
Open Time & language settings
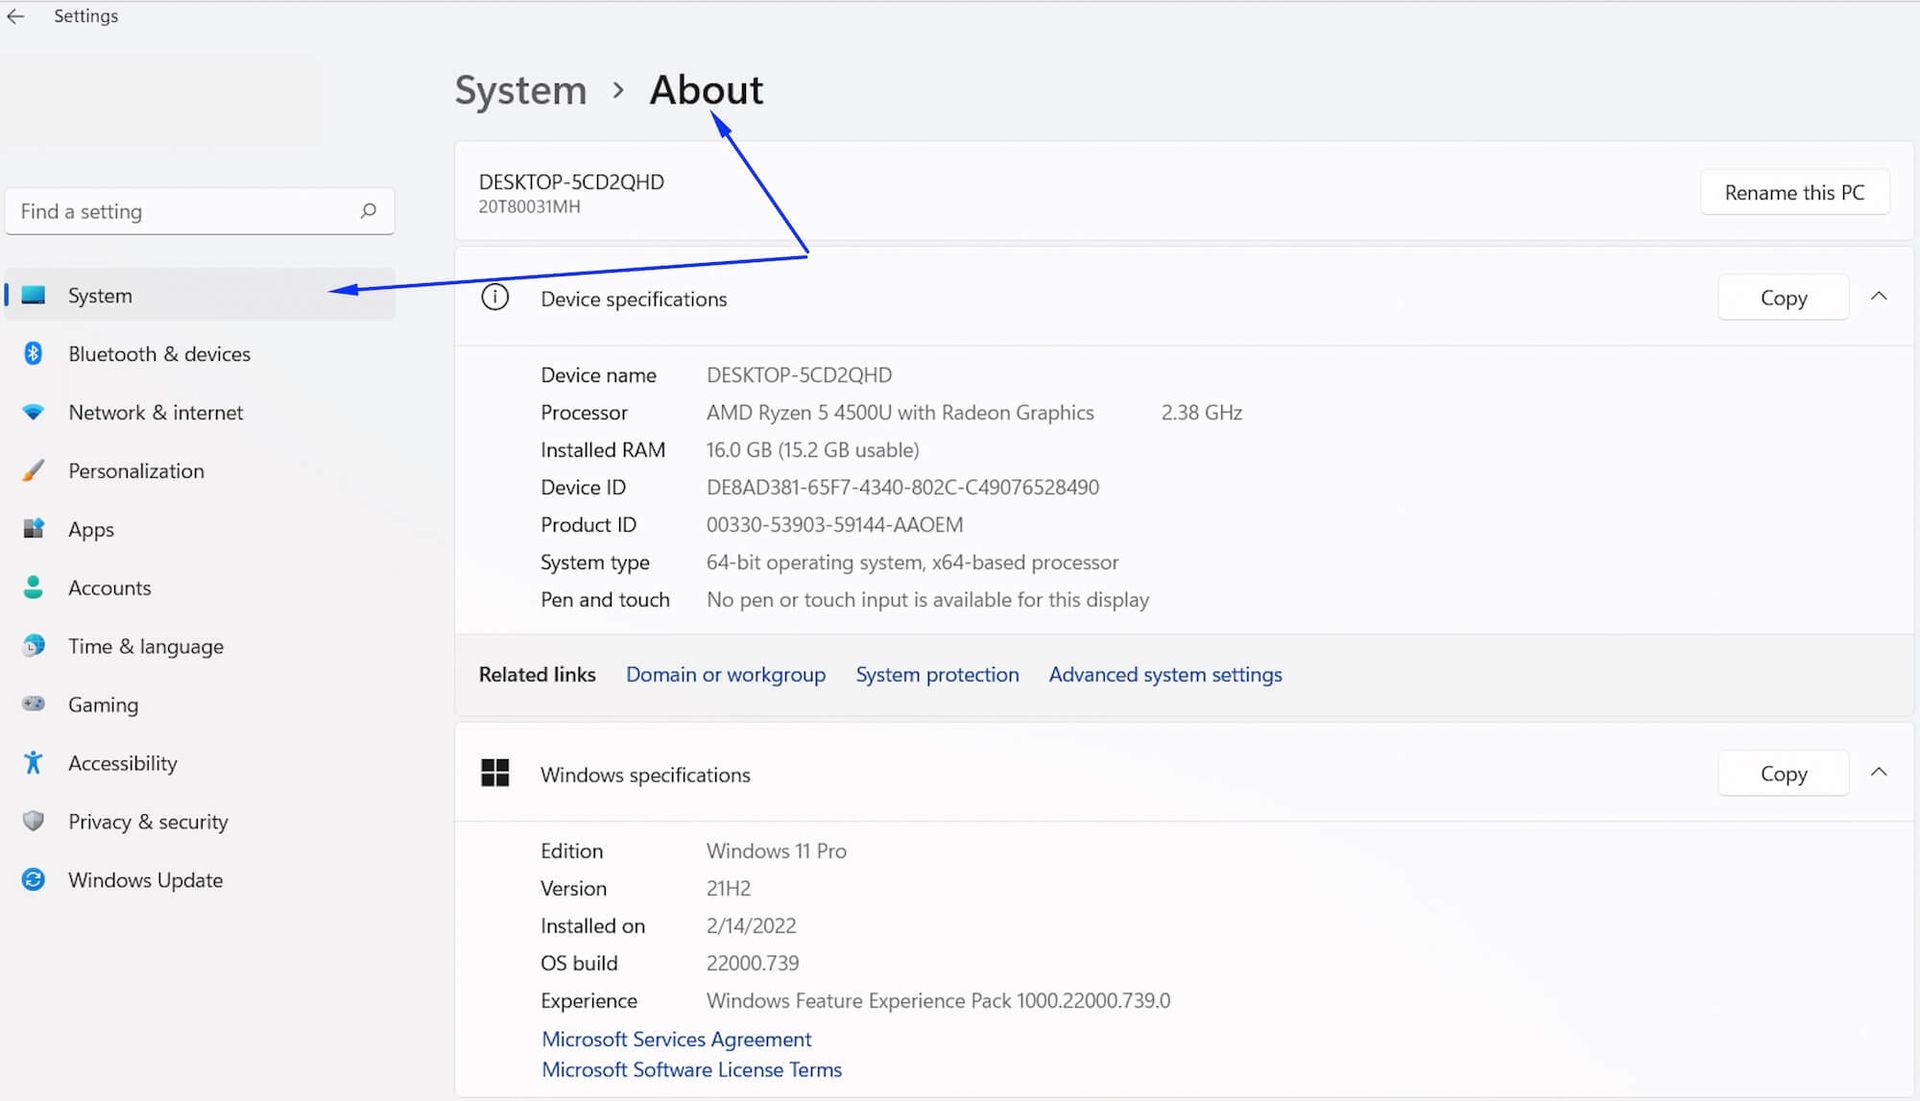(x=200, y=646)
